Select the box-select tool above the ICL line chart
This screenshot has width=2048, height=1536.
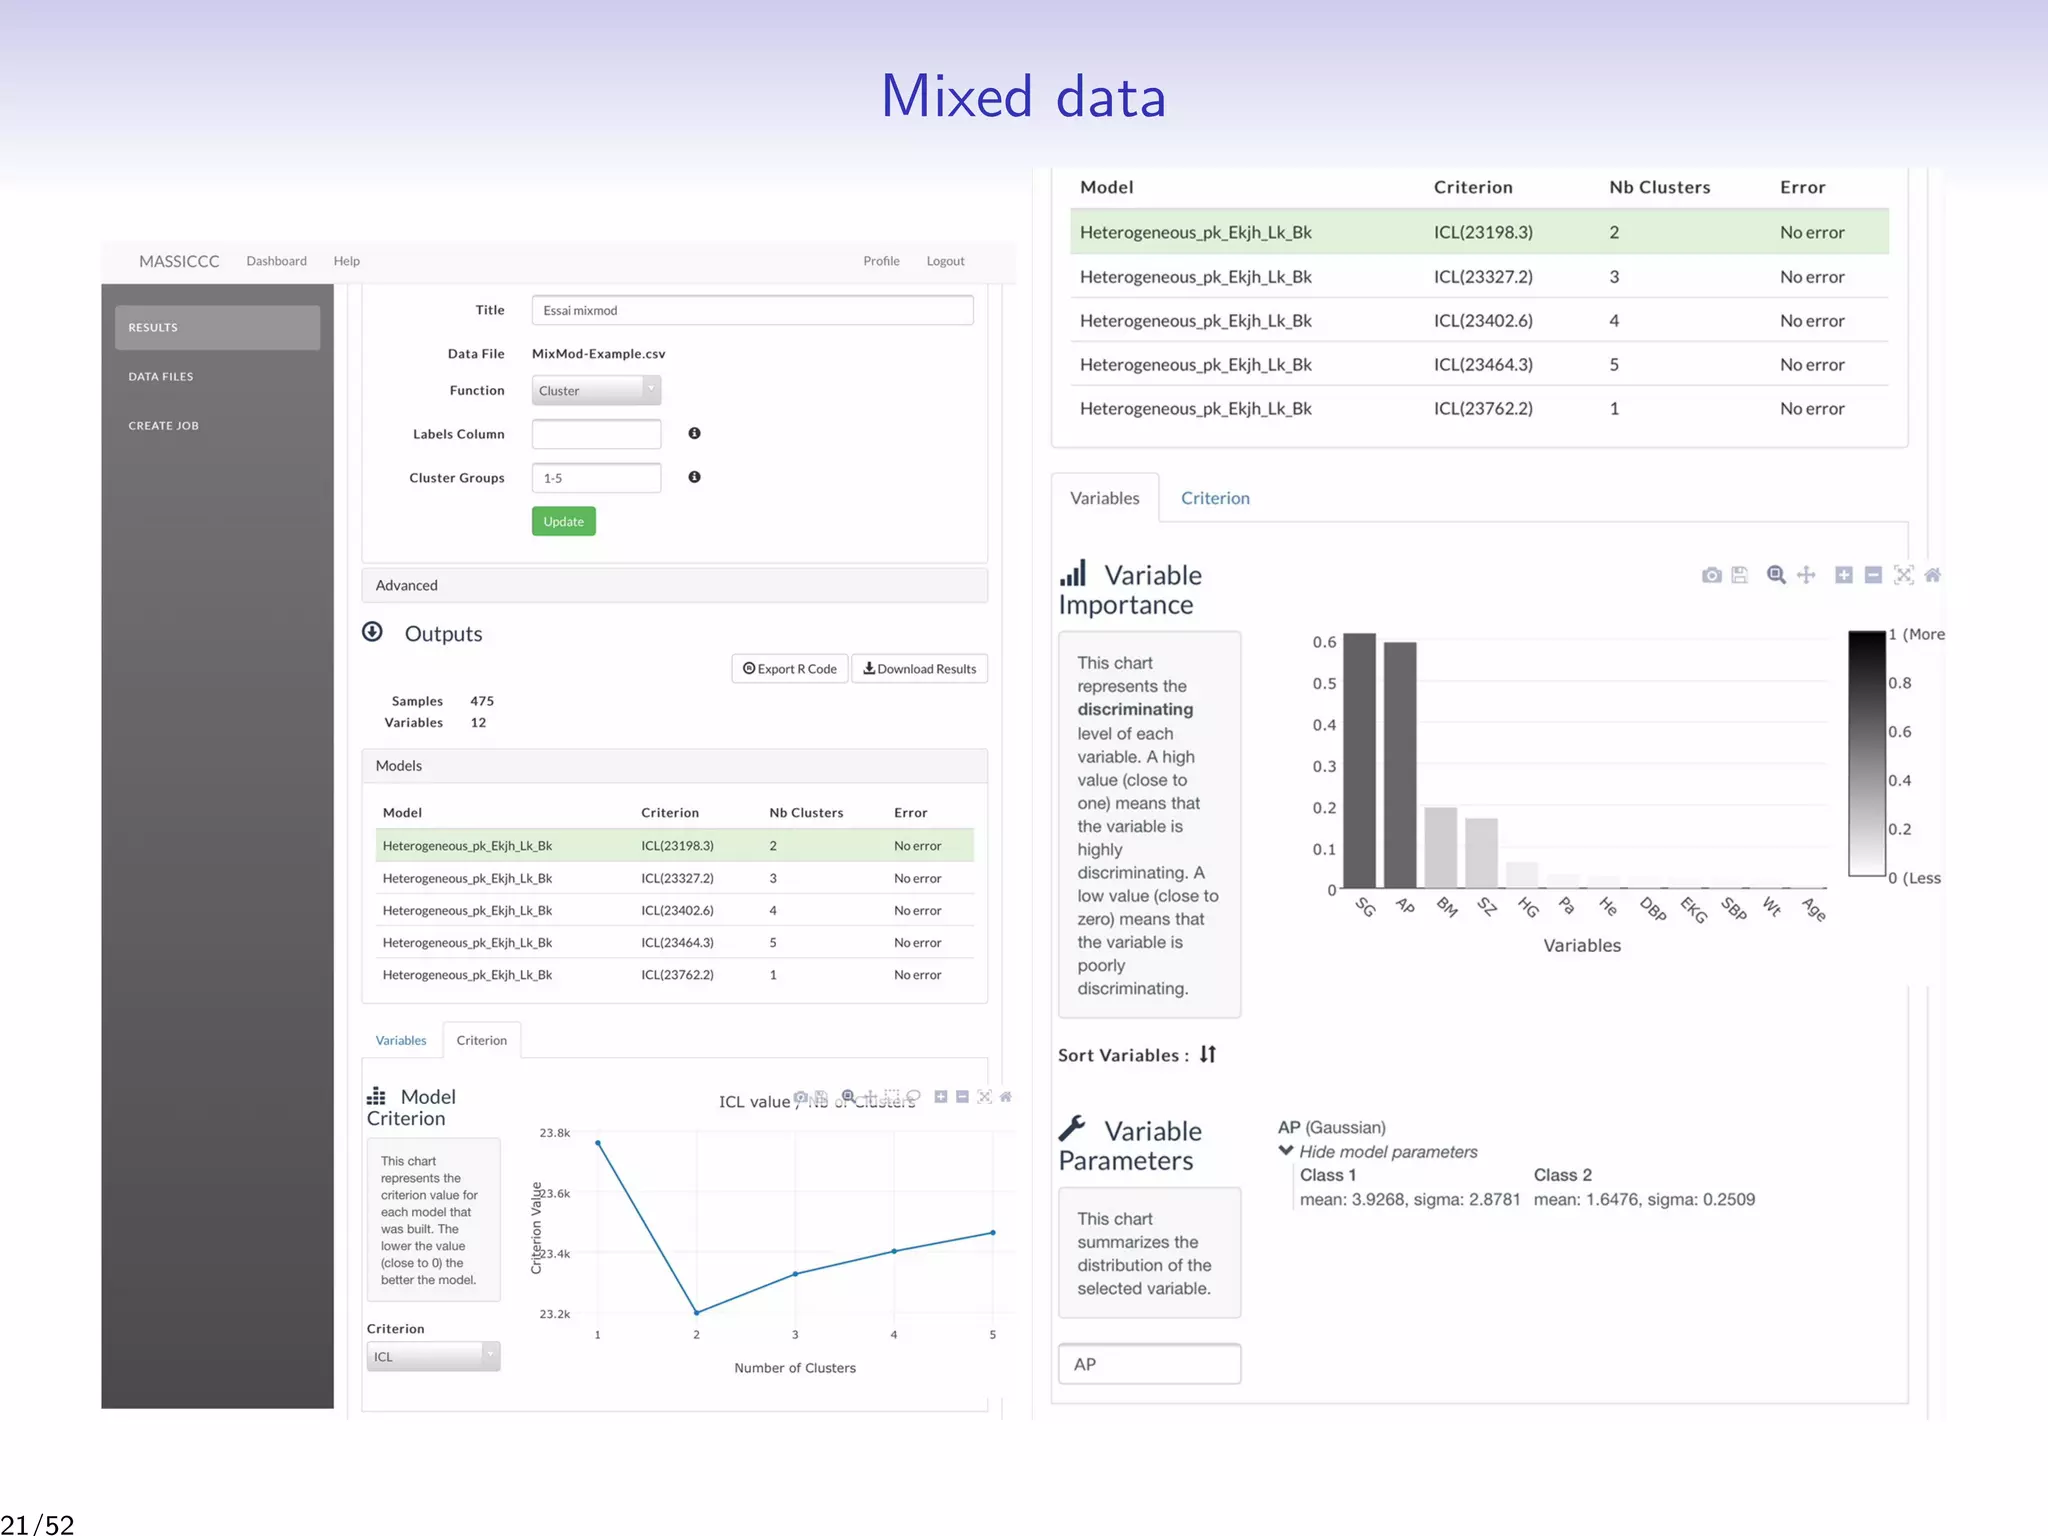892,1095
